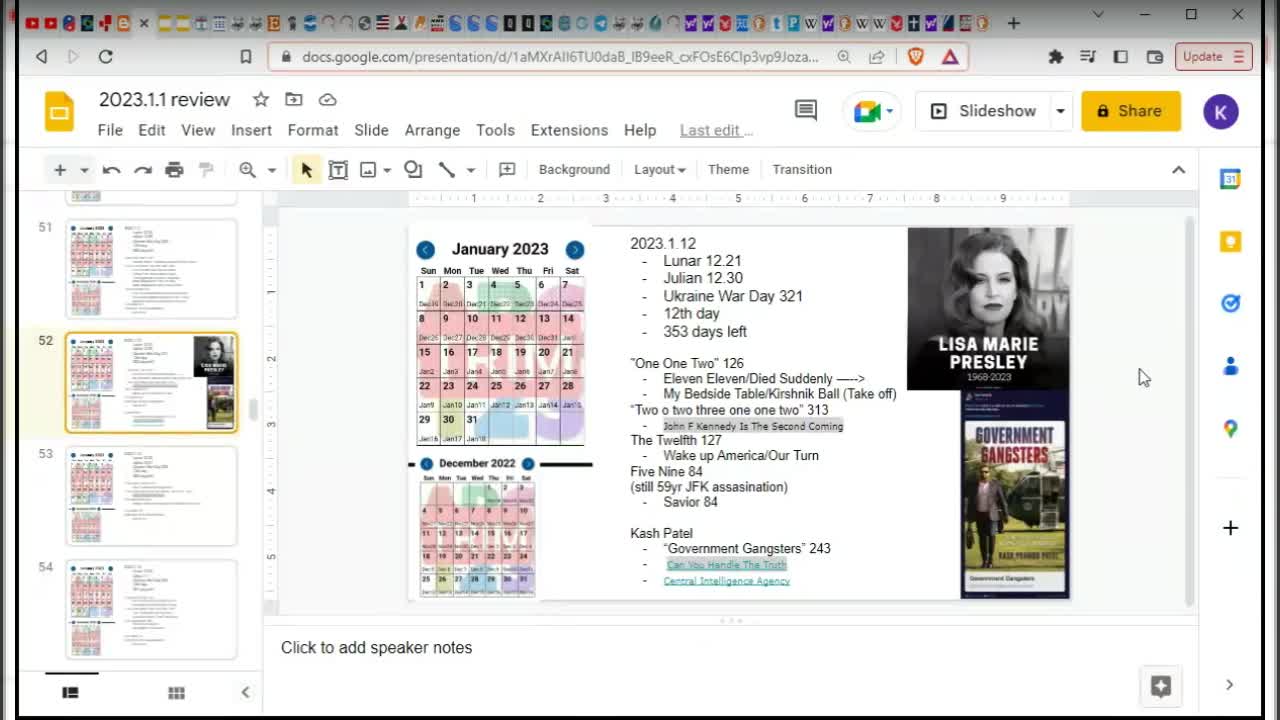Open the Central Intelligence Agency link

click(x=727, y=581)
